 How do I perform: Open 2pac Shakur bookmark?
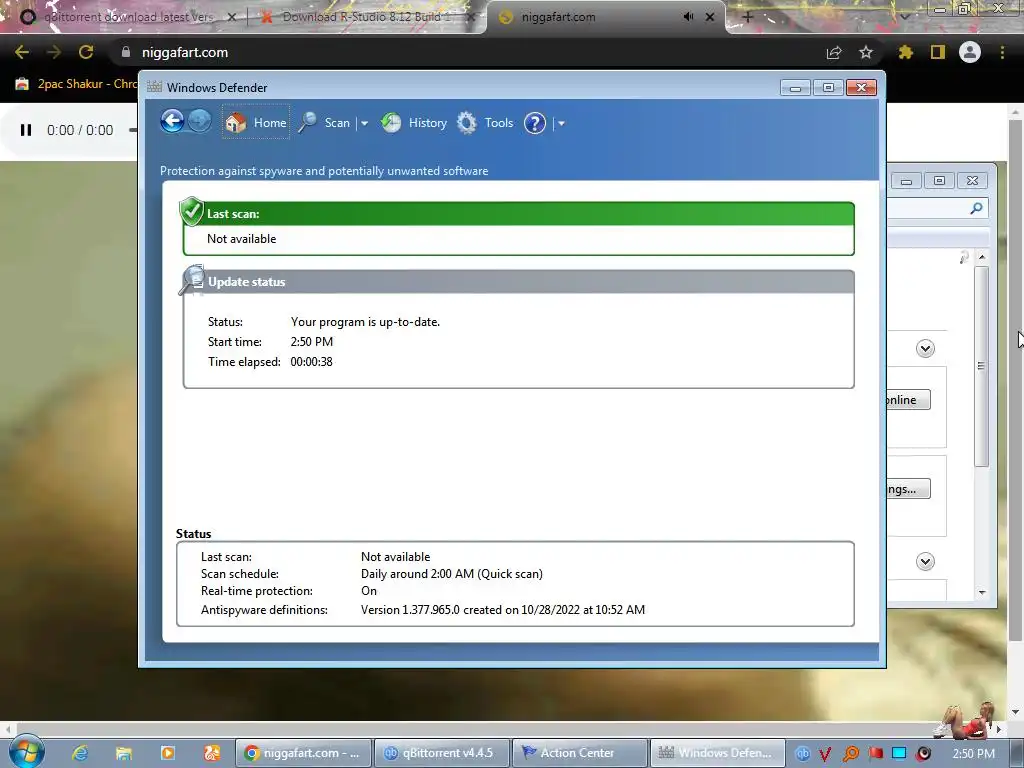[75, 84]
